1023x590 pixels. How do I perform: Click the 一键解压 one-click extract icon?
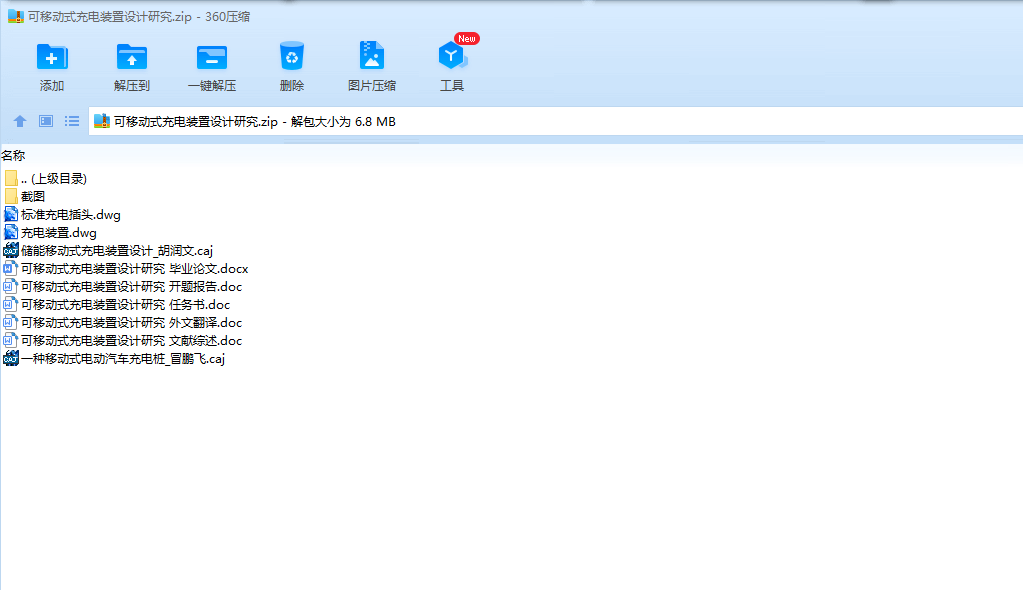(x=212, y=57)
